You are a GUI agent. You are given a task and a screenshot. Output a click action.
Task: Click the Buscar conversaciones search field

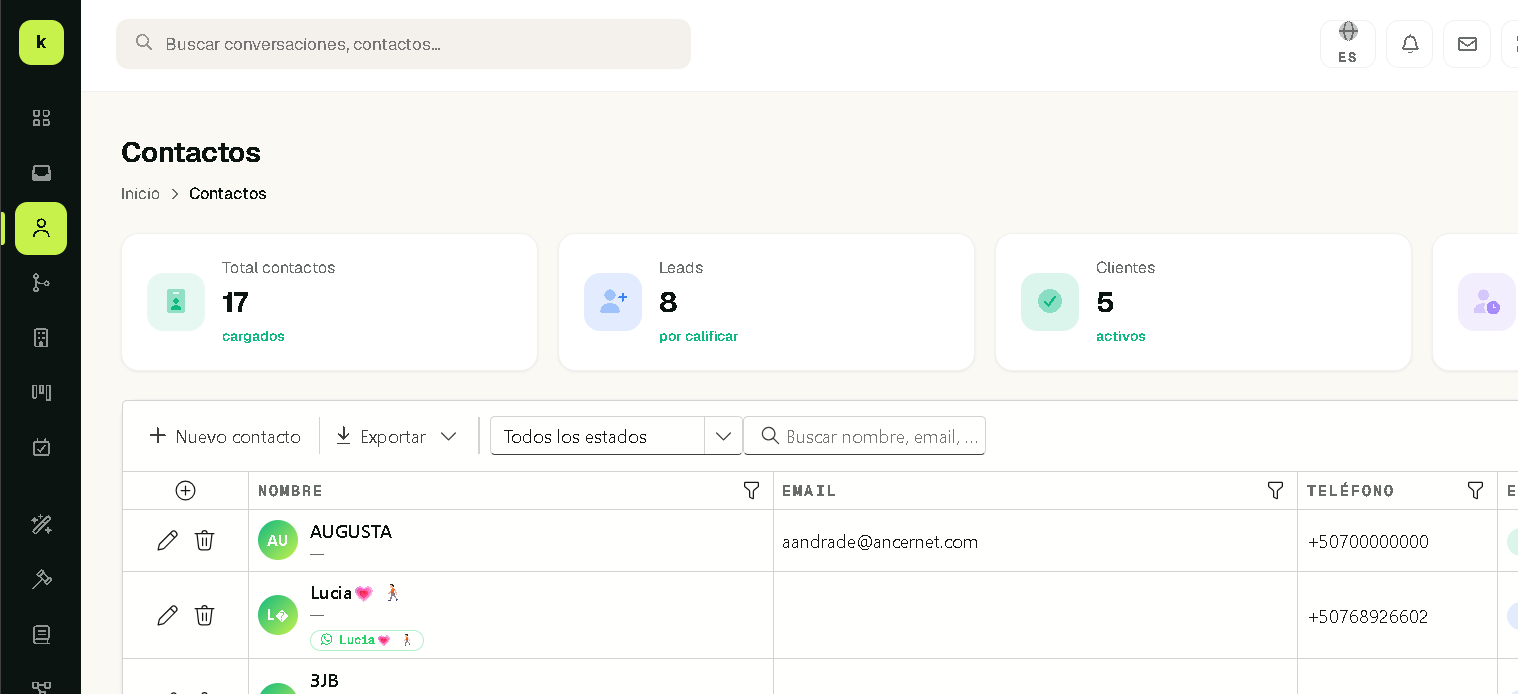coord(403,44)
